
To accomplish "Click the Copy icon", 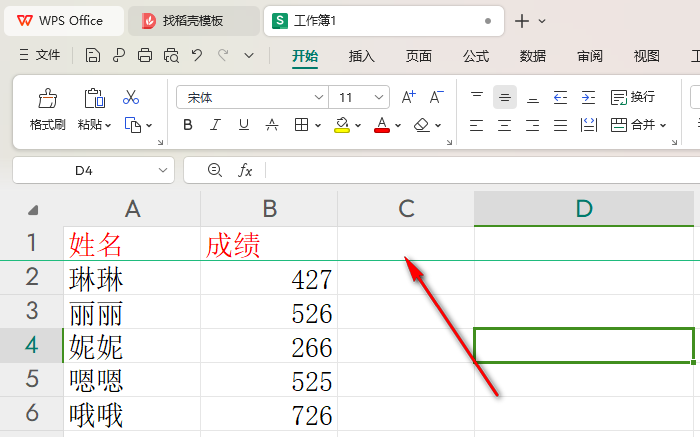I will point(133,125).
